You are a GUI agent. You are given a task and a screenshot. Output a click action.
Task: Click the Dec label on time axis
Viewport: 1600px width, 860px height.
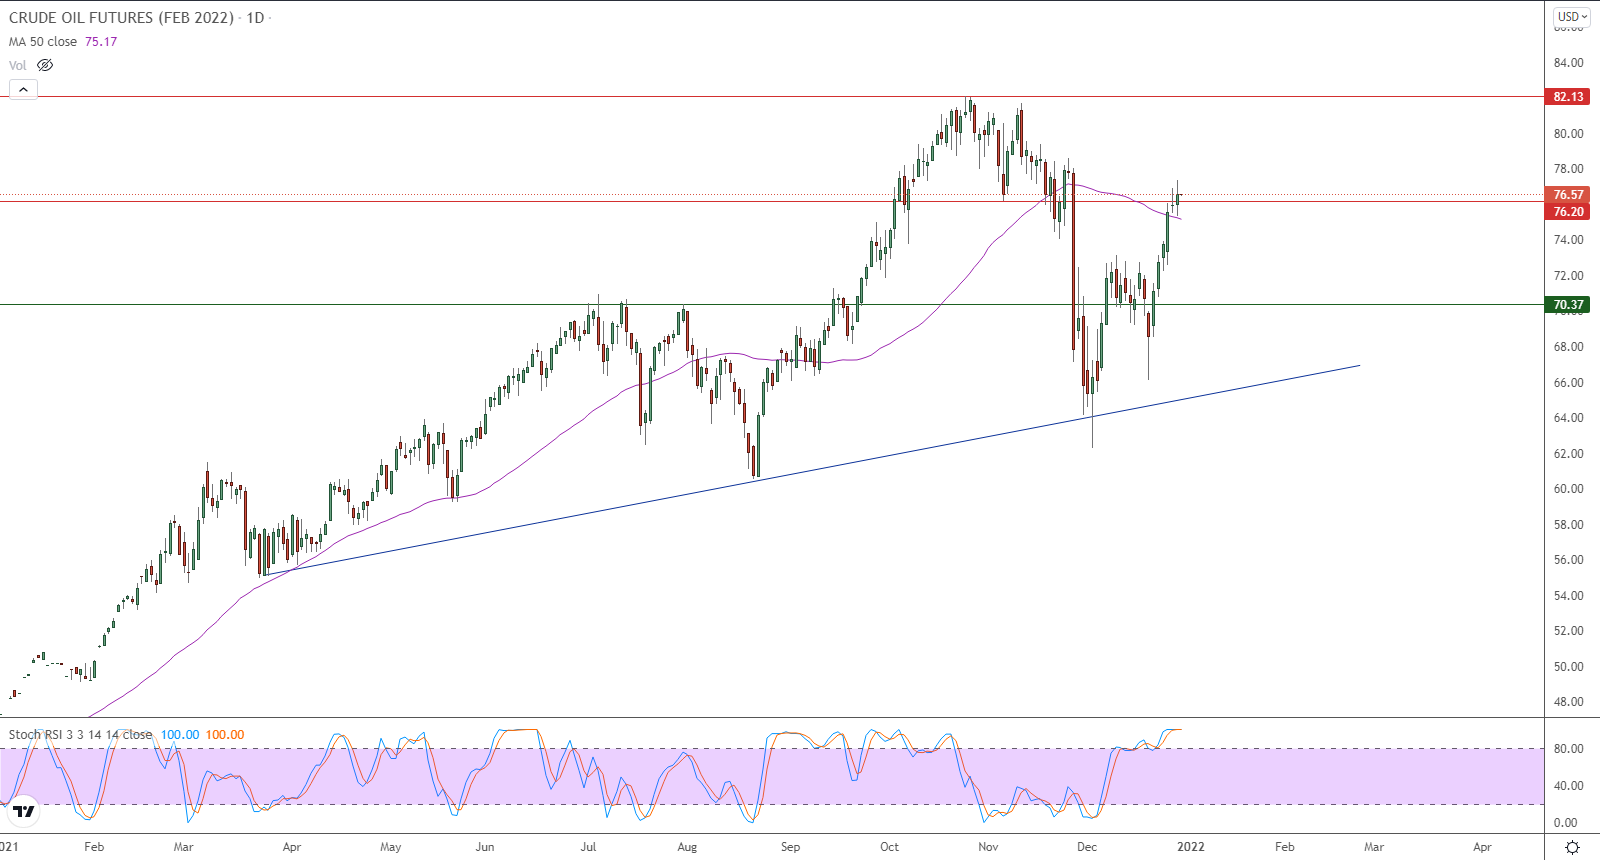pos(1087,847)
